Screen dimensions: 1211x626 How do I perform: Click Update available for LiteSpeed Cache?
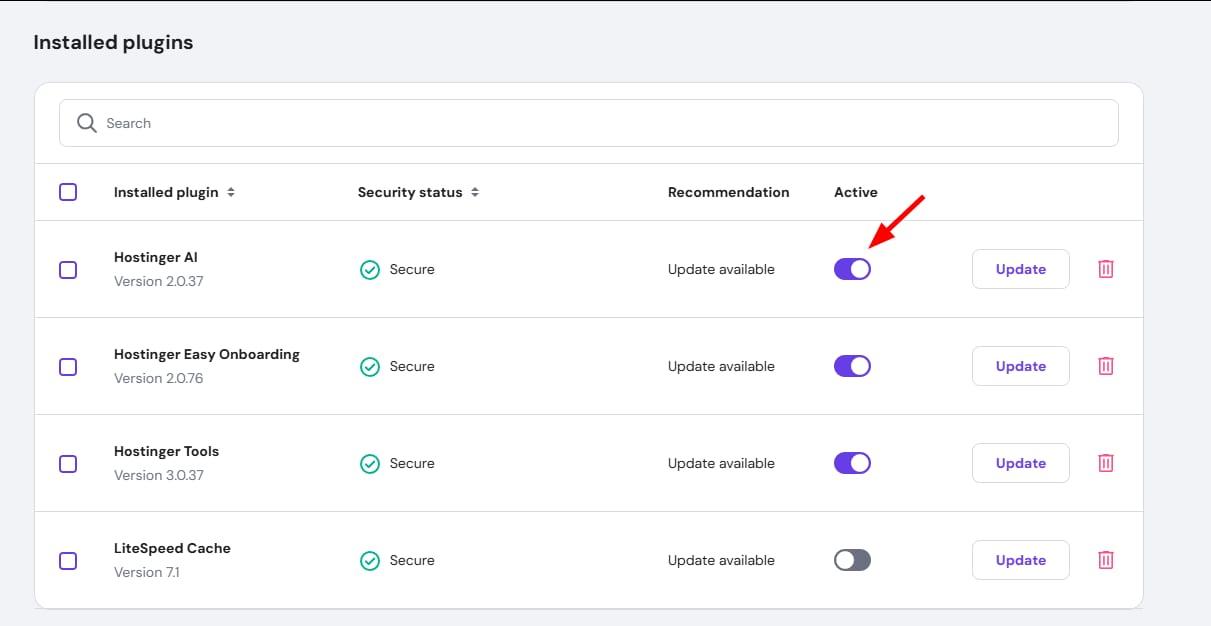(x=721, y=560)
